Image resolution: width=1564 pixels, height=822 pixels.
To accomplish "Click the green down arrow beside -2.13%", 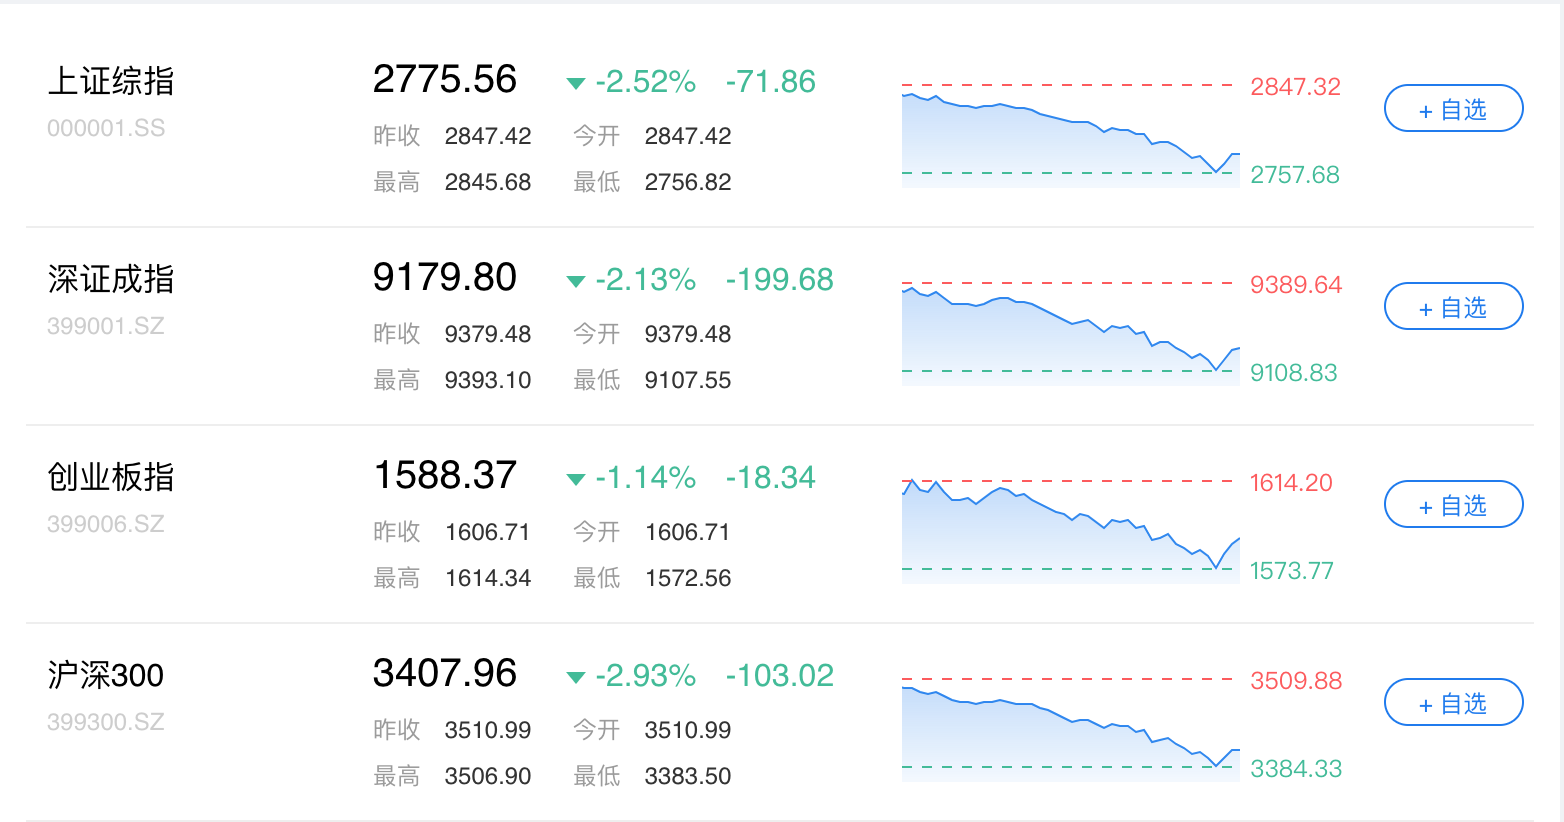I will point(575,281).
